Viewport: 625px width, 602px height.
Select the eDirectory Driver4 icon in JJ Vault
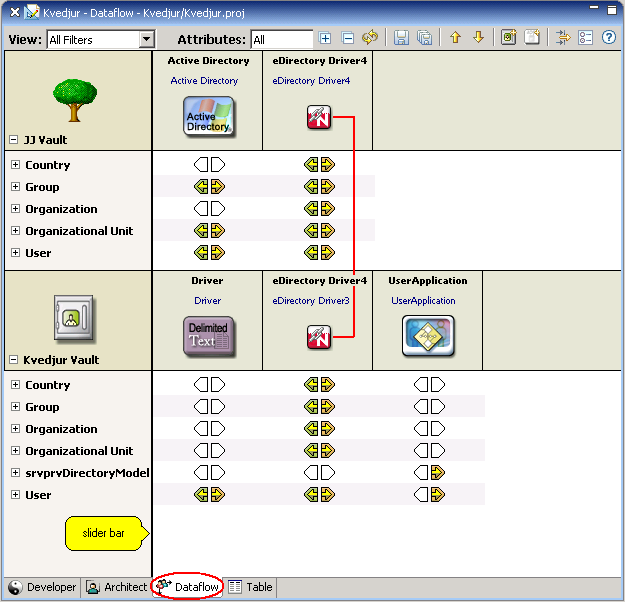(319, 117)
